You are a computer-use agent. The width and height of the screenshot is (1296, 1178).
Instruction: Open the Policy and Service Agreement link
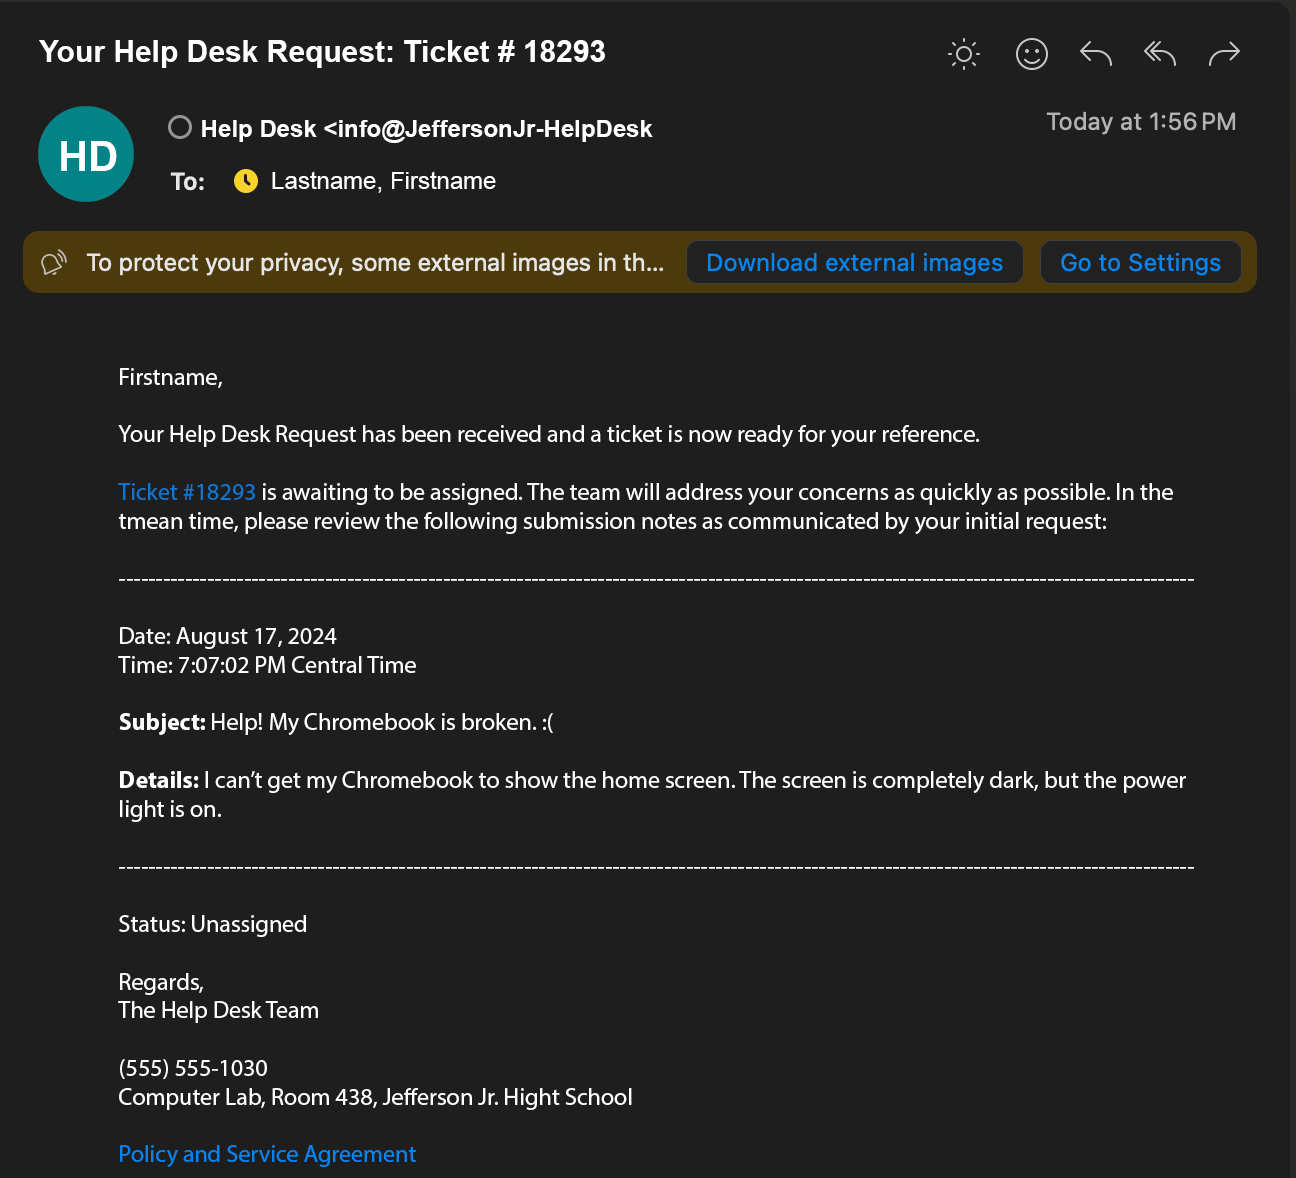tap(267, 1154)
